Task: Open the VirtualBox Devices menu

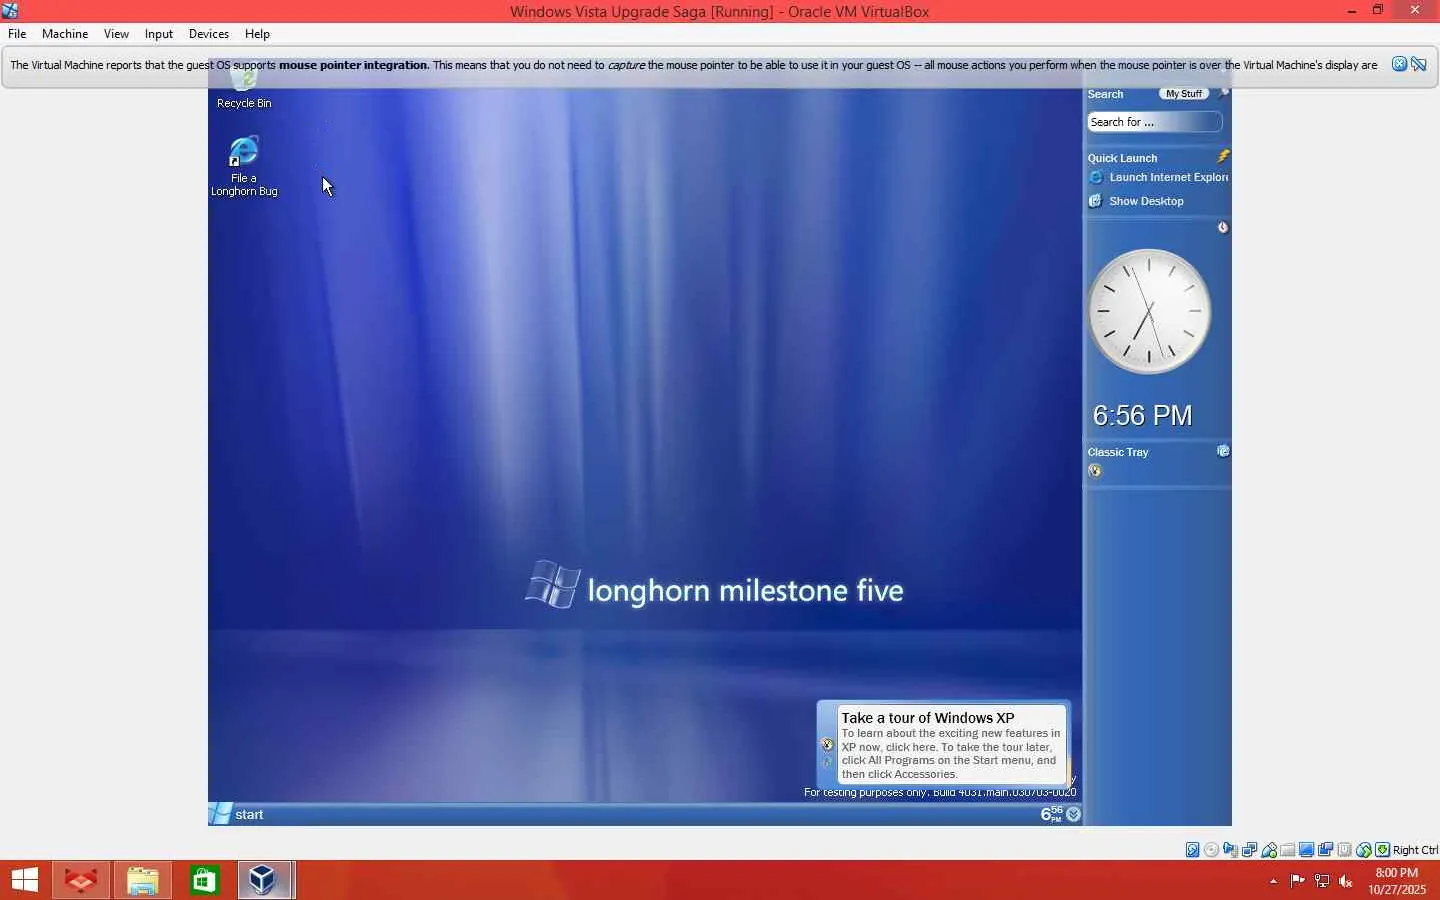Action: (x=209, y=34)
